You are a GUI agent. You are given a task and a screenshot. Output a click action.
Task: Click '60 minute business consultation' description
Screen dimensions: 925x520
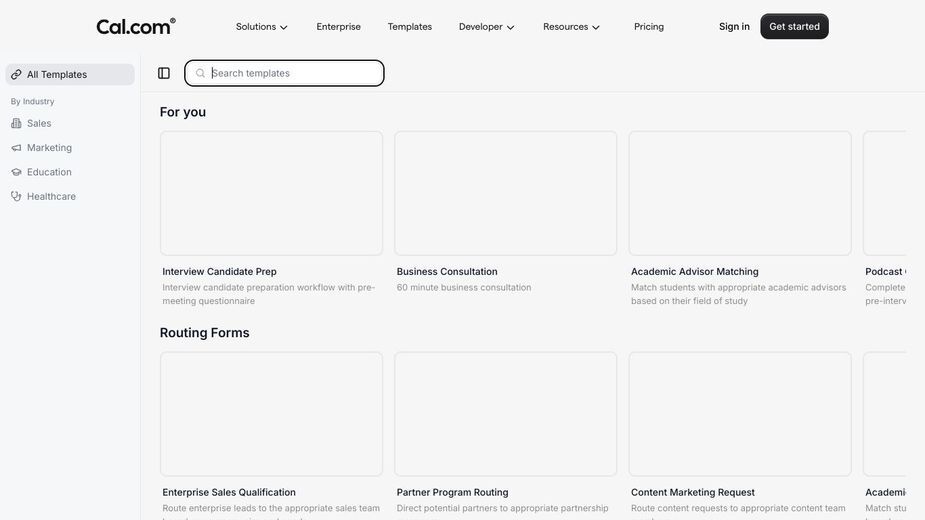[x=464, y=287]
